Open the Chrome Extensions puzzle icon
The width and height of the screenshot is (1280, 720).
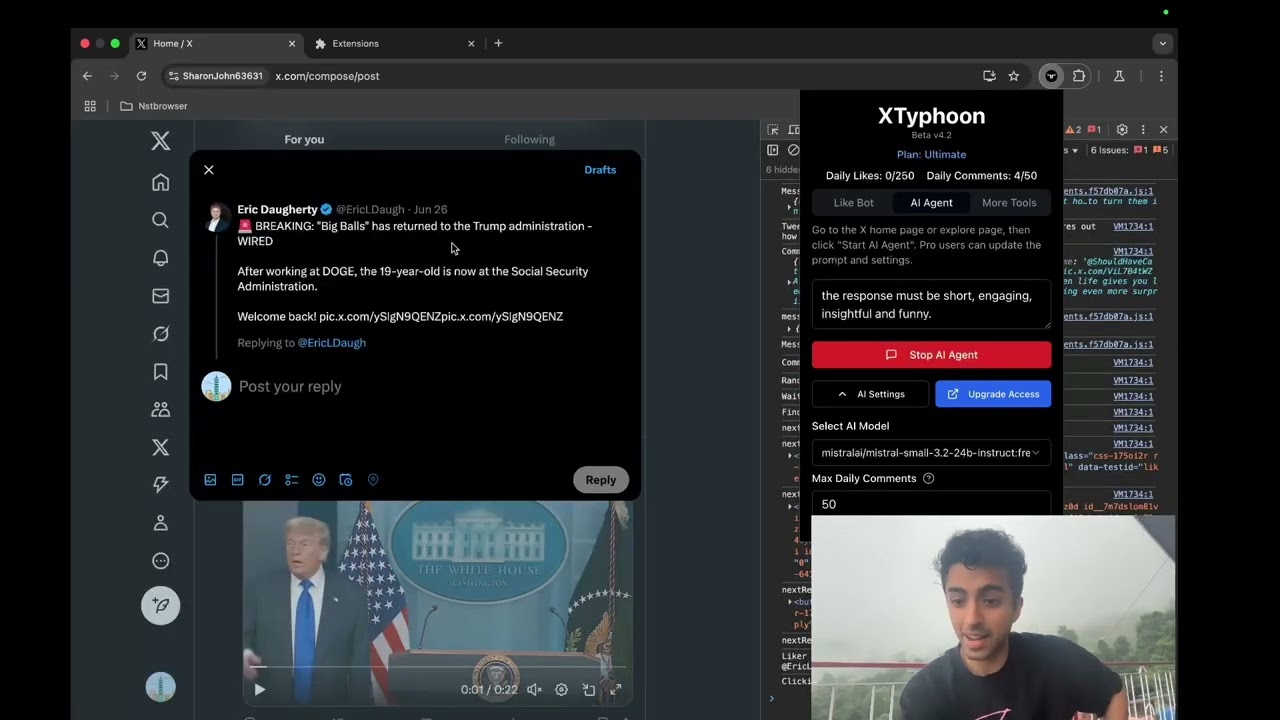point(1079,76)
